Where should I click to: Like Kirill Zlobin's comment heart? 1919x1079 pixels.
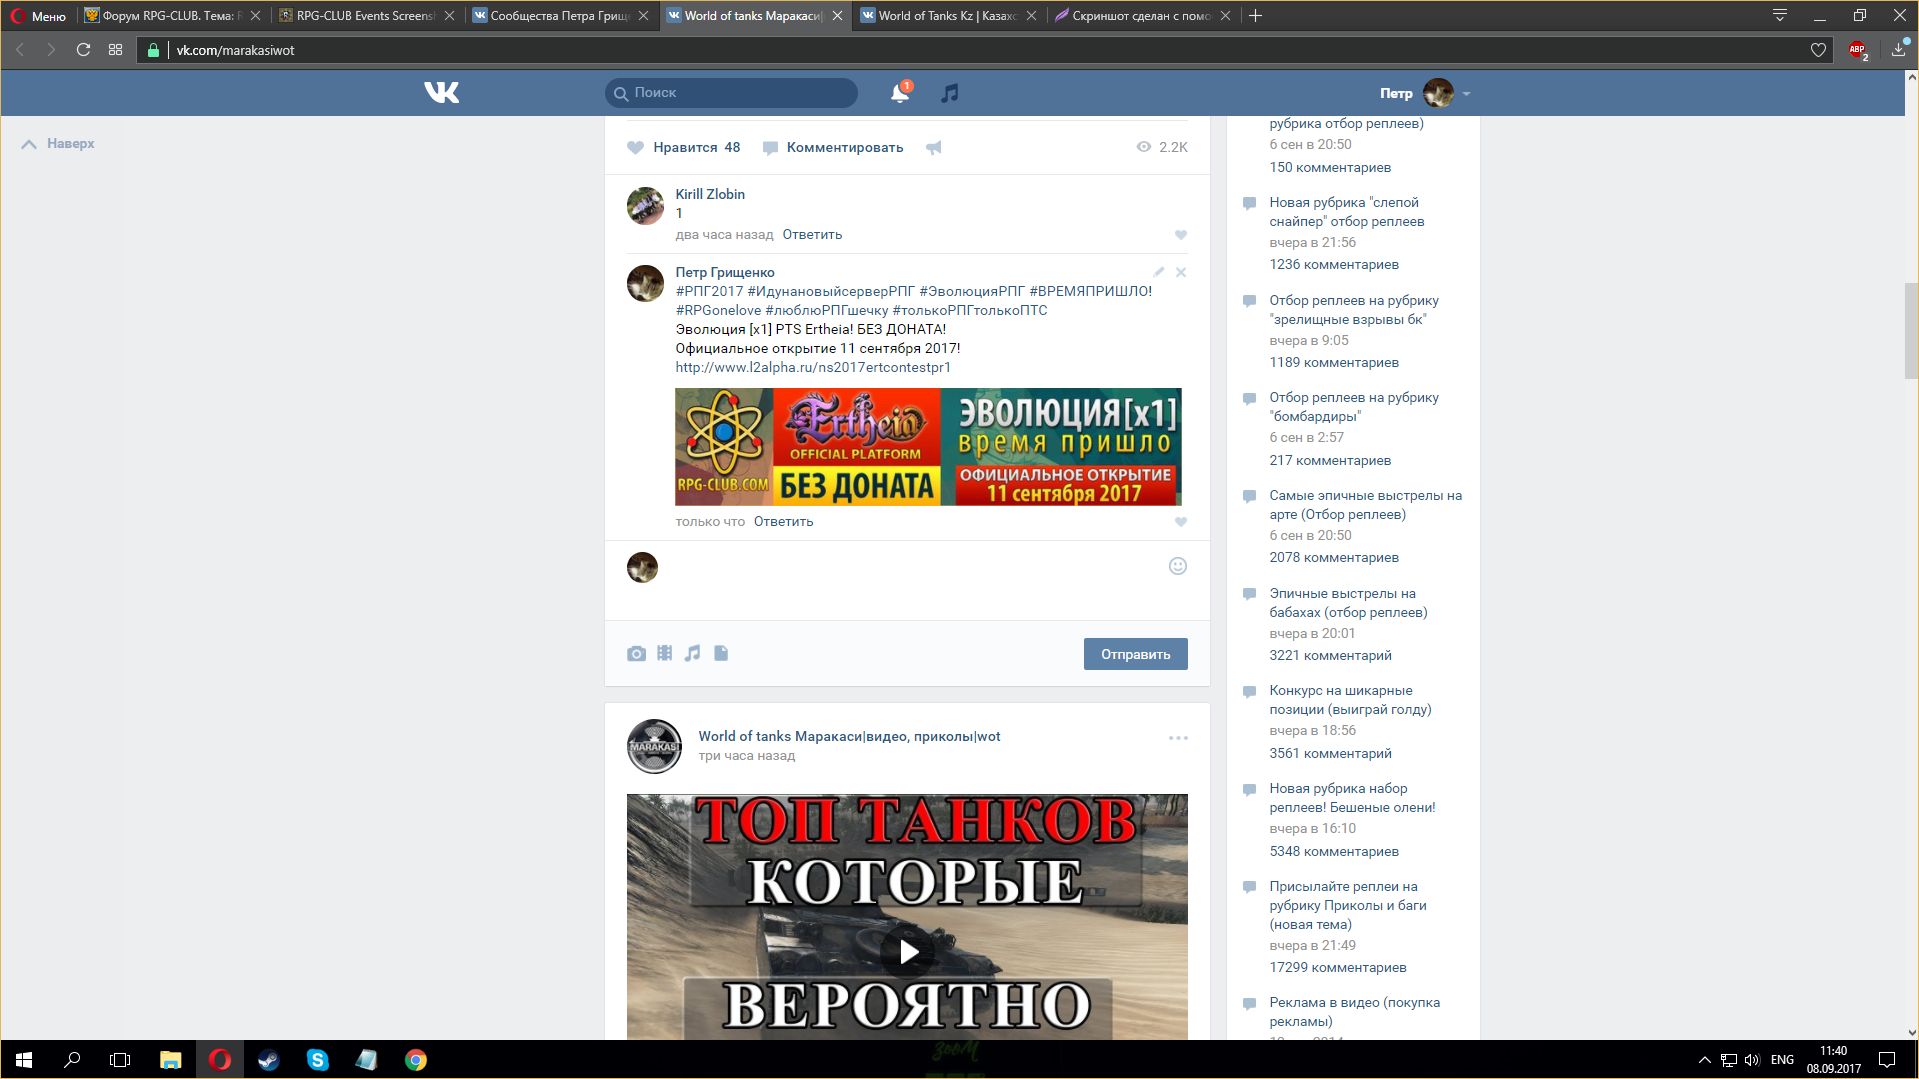pyautogui.click(x=1180, y=235)
